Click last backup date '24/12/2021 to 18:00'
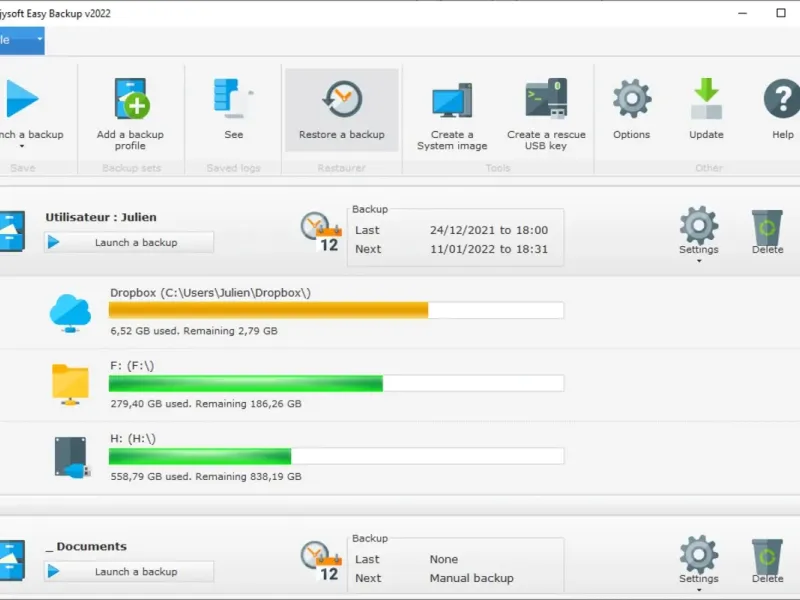The image size is (800, 600). pos(489,230)
